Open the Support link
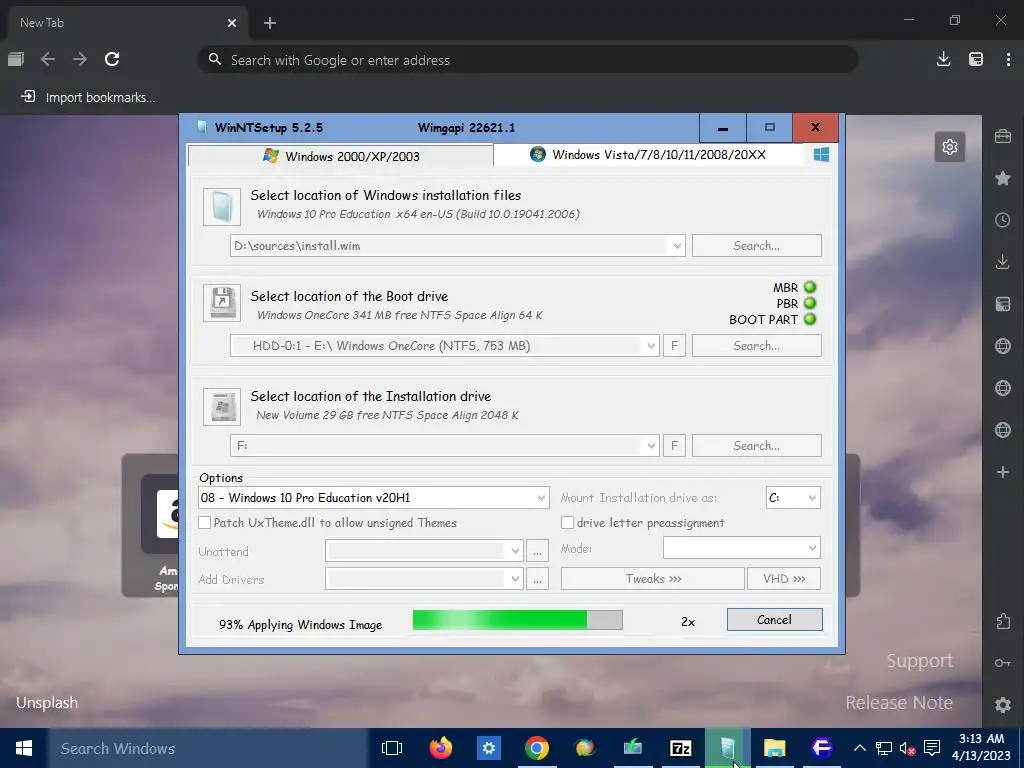1024x768 pixels. 920,661
